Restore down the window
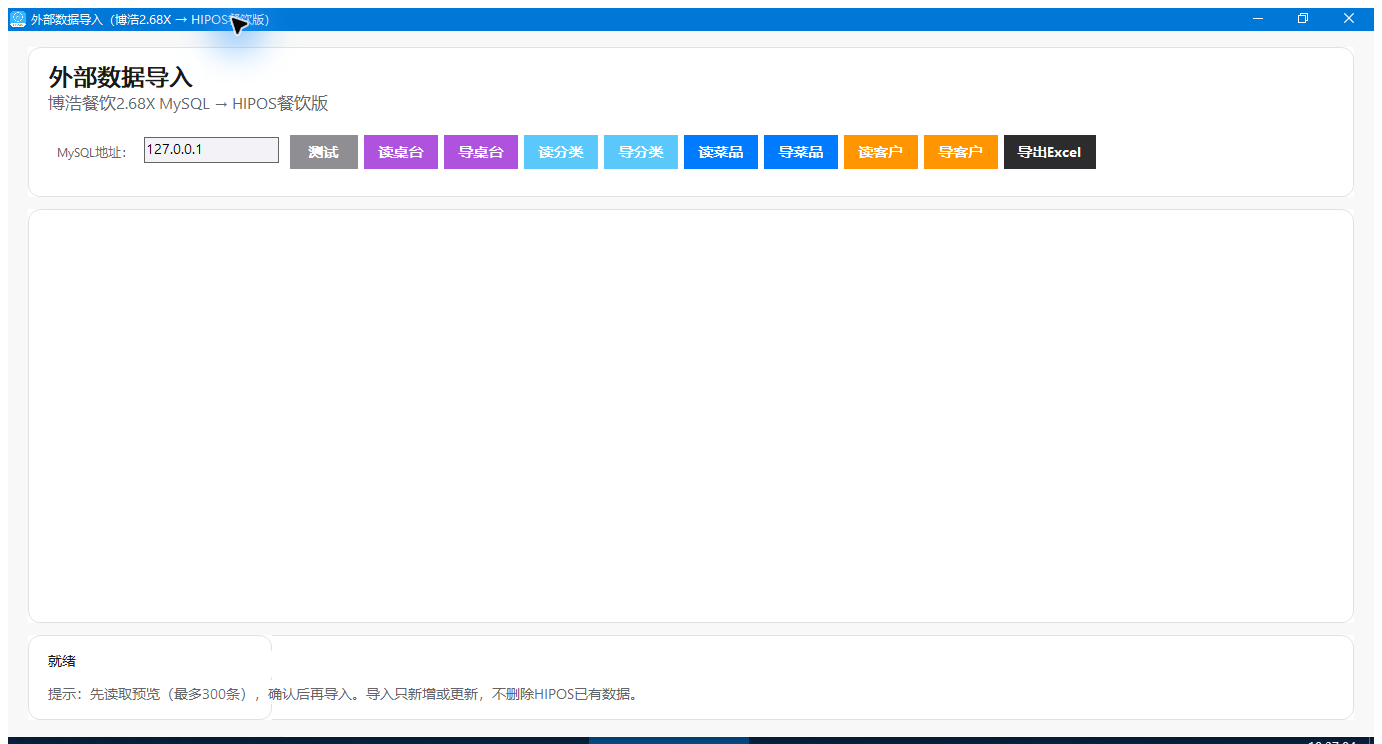 pos(1303,19)
